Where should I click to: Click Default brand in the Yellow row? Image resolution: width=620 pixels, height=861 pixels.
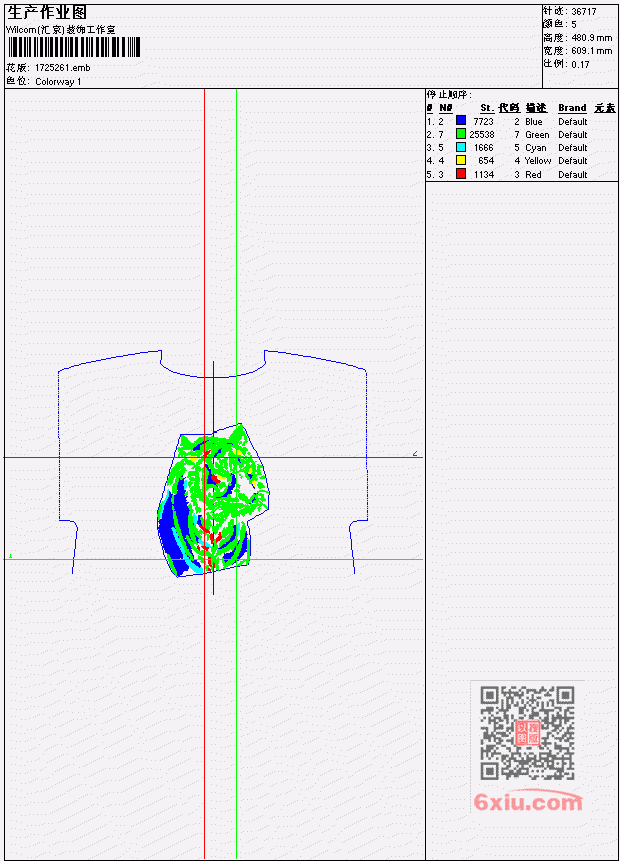click(x=572, y=161)
